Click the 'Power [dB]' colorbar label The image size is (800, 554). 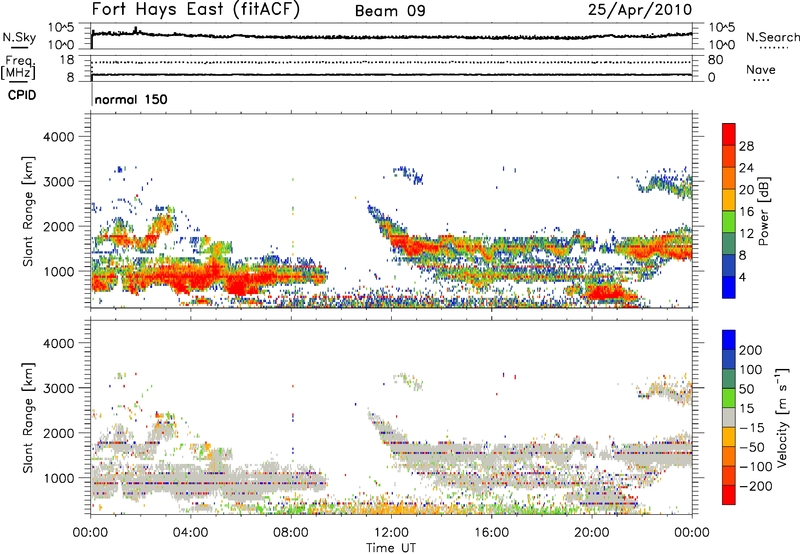763,211
